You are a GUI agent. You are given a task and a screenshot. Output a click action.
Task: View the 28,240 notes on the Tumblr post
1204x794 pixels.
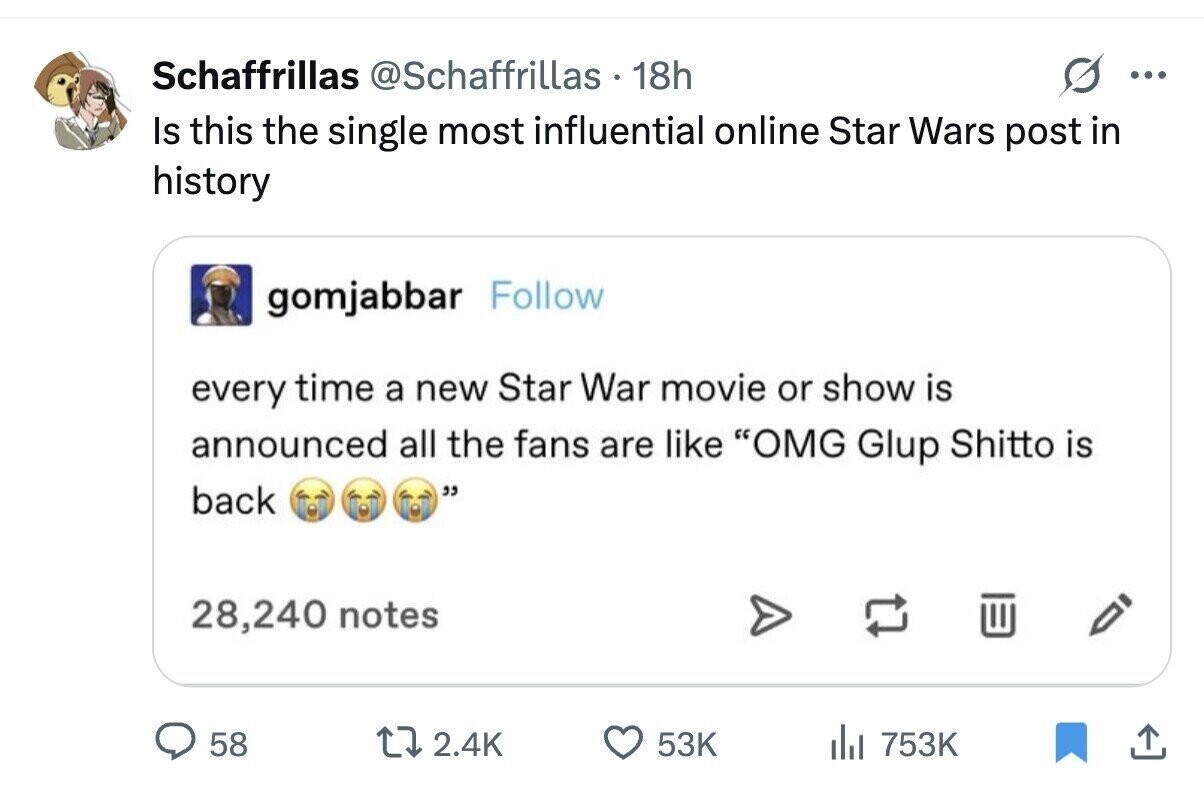click(x=315, y=617)
